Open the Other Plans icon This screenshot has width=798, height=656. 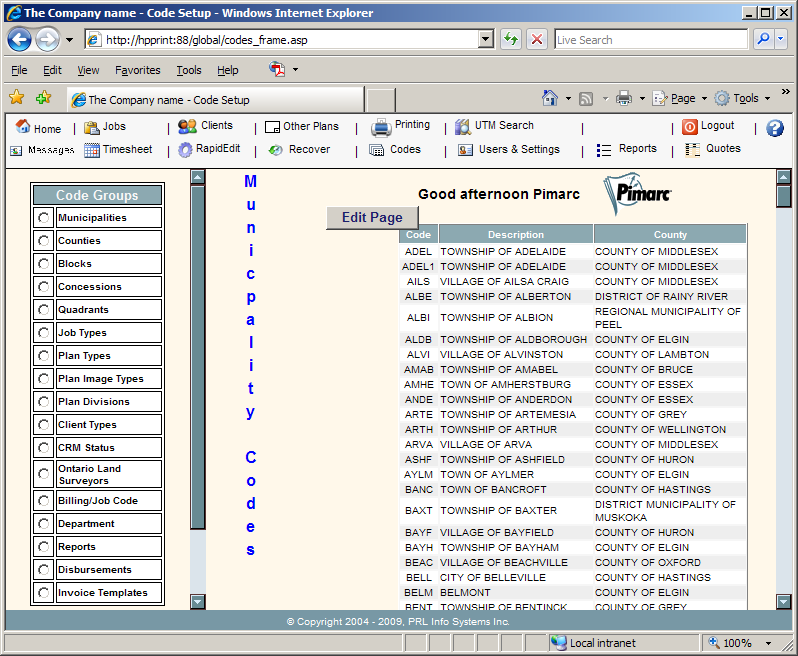point(272,127)
